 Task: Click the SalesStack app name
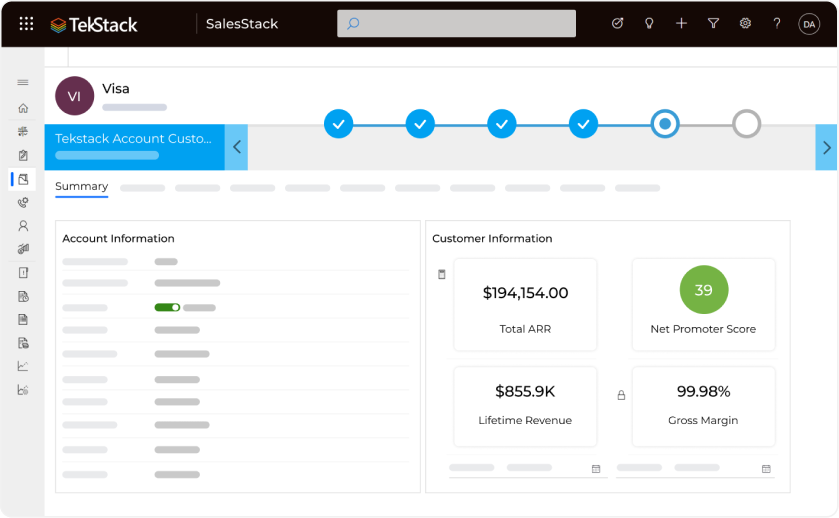pos(242,24)
